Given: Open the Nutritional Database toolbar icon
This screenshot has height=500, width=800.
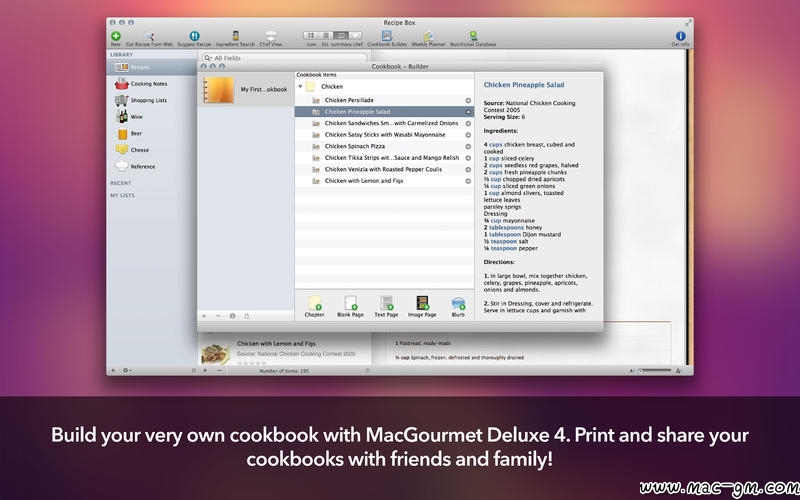Looking at the screenshot, I should click(473, 36).
